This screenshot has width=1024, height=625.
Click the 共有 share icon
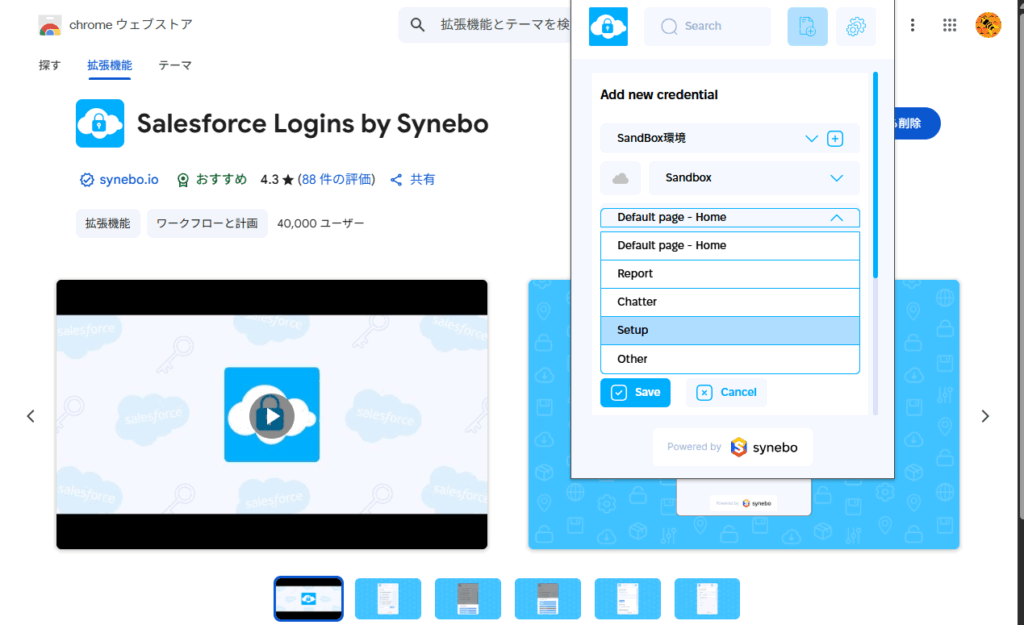coord(396,180)
